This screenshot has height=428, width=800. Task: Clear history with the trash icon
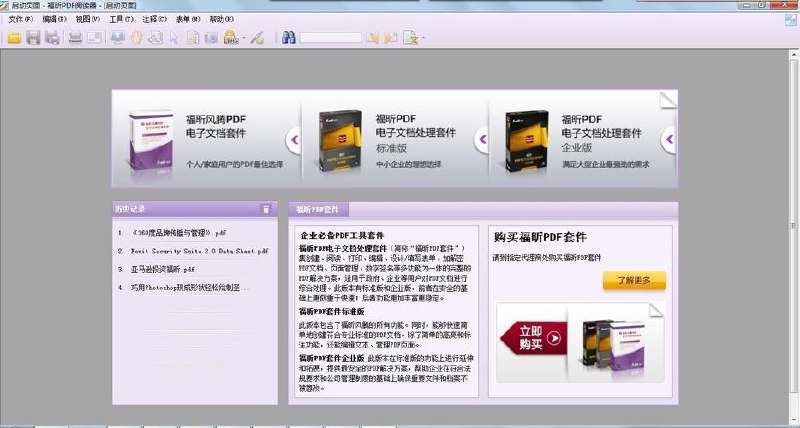[266, 209]
